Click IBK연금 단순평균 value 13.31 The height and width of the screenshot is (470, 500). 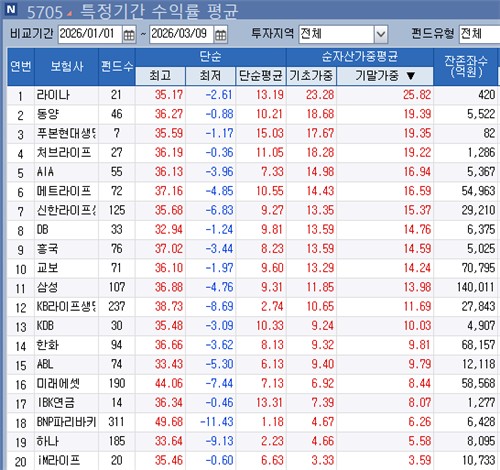pos(270,403)
